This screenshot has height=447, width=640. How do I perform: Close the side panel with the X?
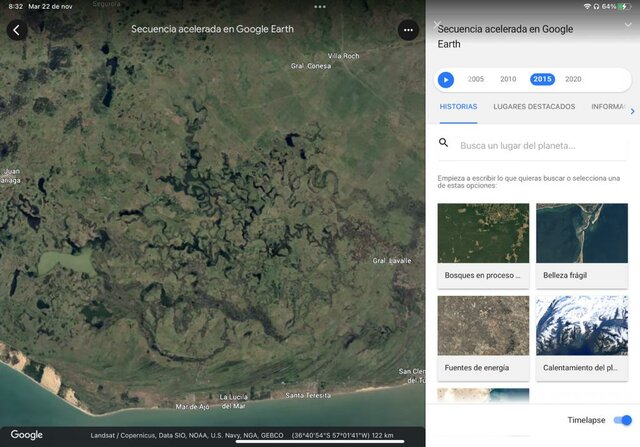tap(437, 25)
